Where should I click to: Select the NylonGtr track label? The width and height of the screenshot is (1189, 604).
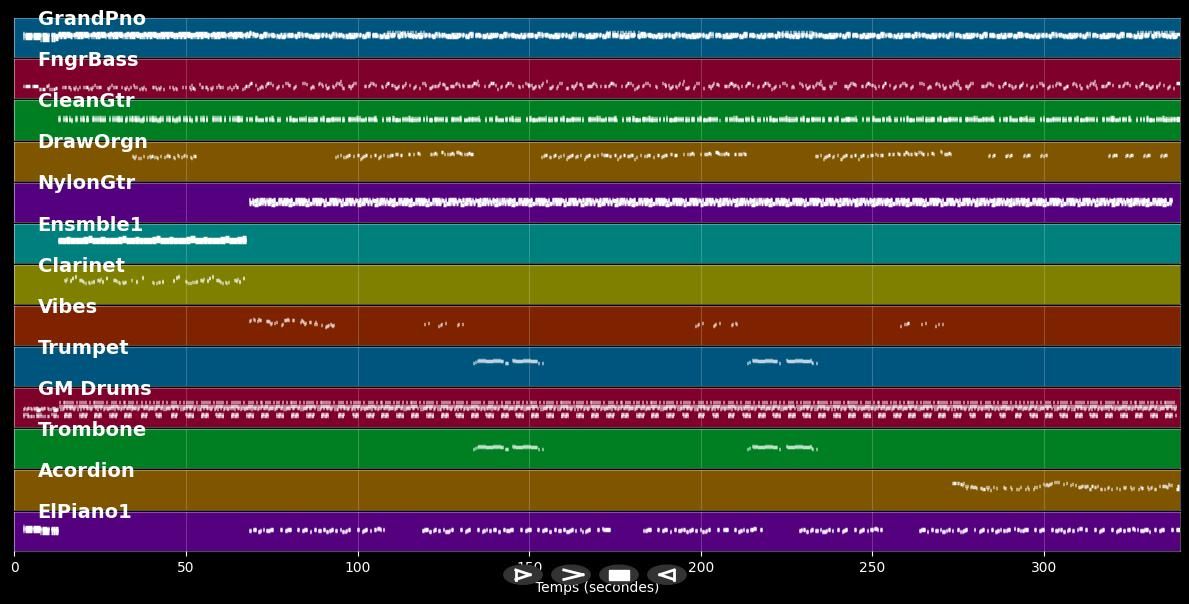pos(86,183)
